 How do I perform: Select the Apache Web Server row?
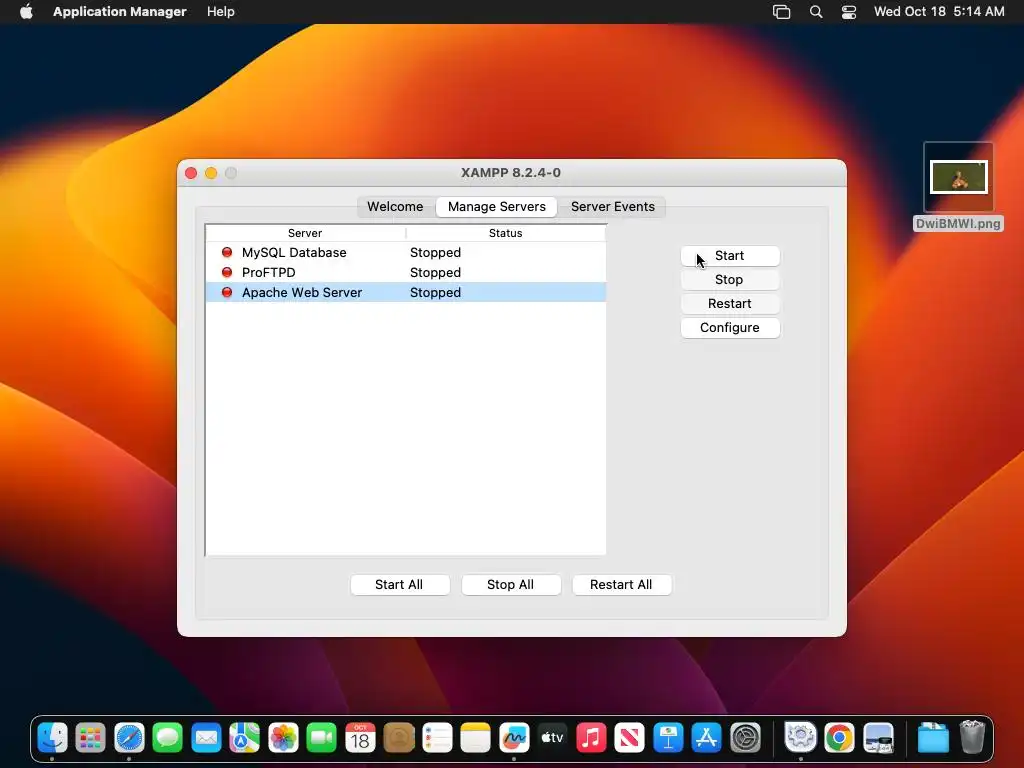(406, 293)
